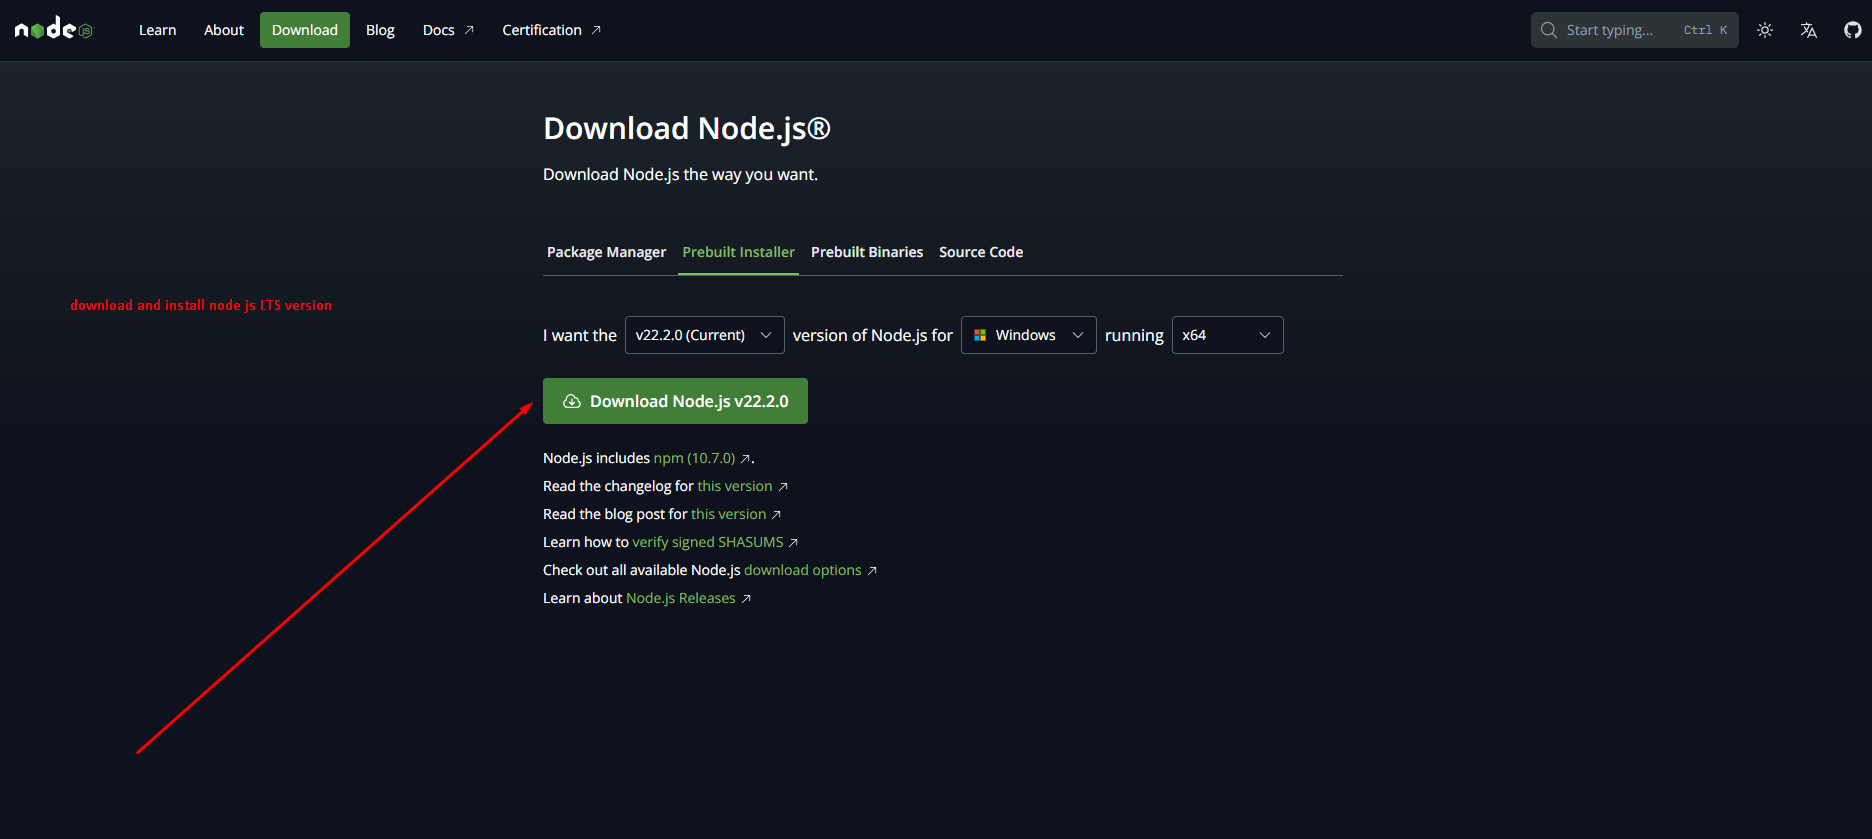
Task: Switch to the Package Manager tab
Action: 606,252
